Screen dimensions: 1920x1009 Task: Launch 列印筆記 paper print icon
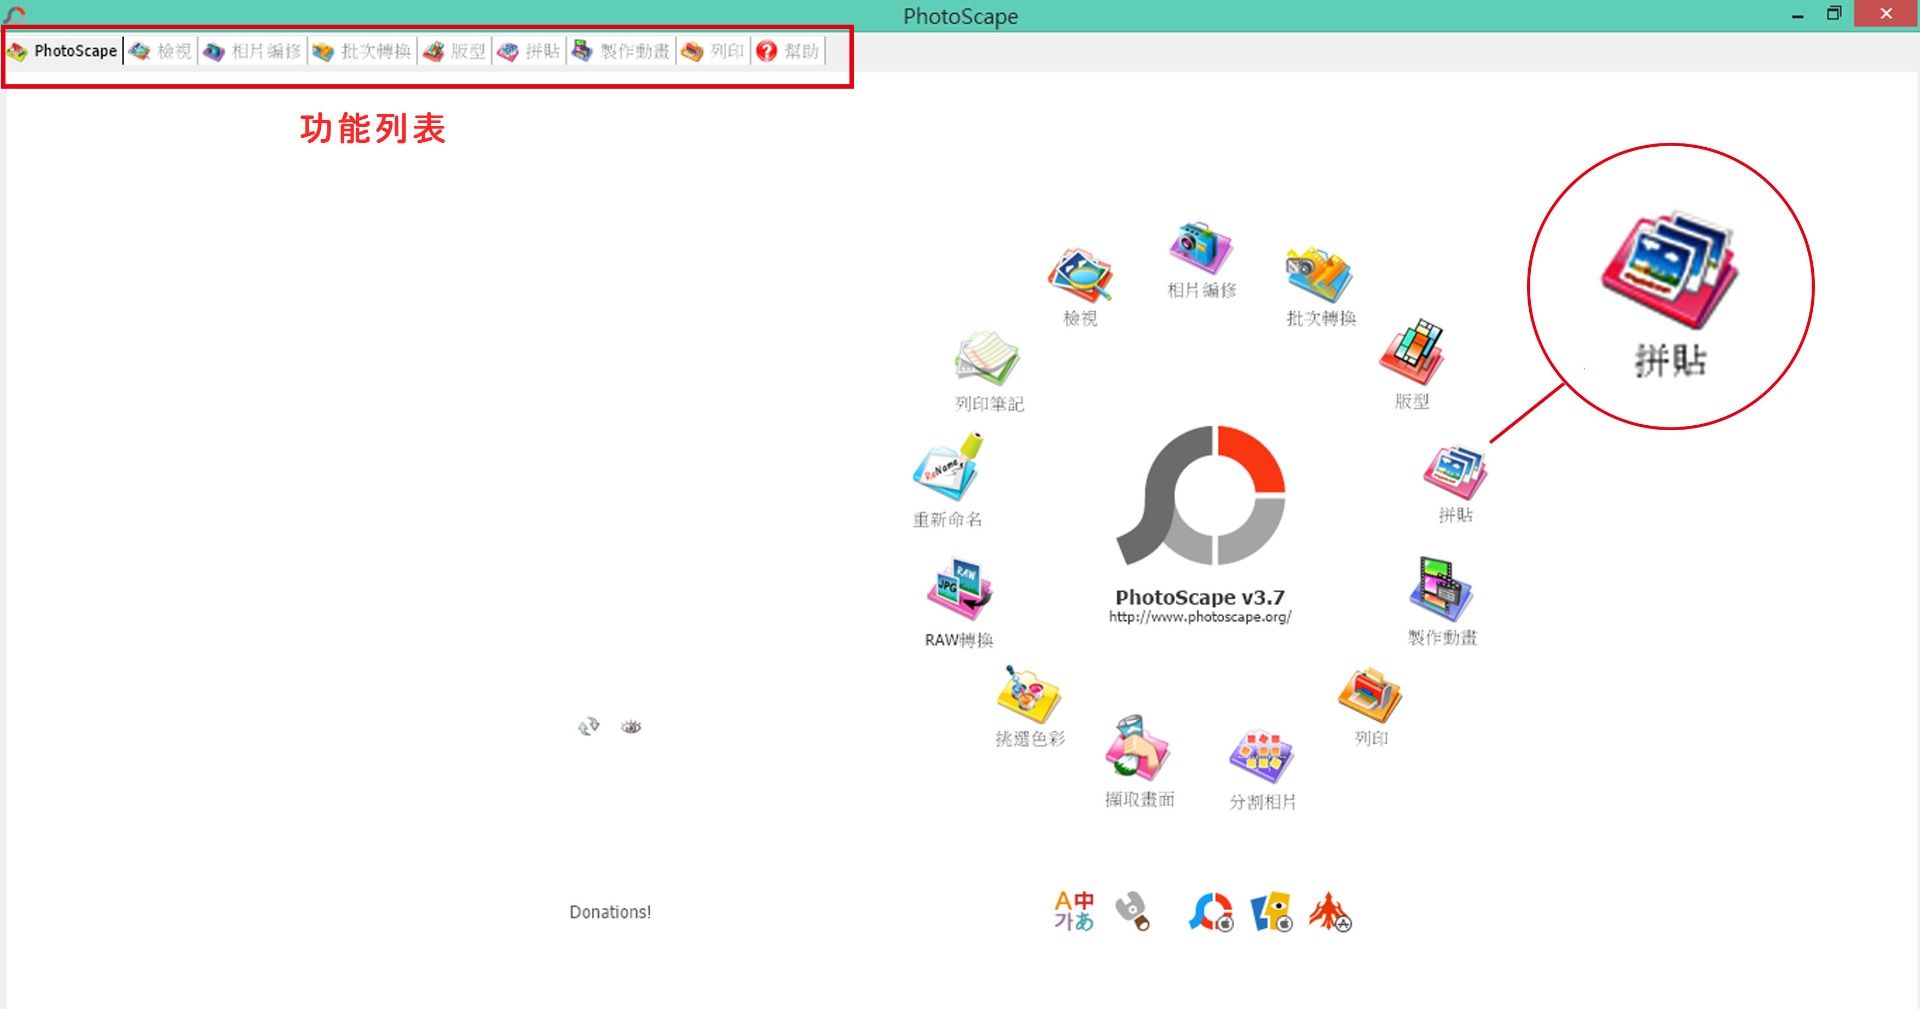click(x=987, y=359)
